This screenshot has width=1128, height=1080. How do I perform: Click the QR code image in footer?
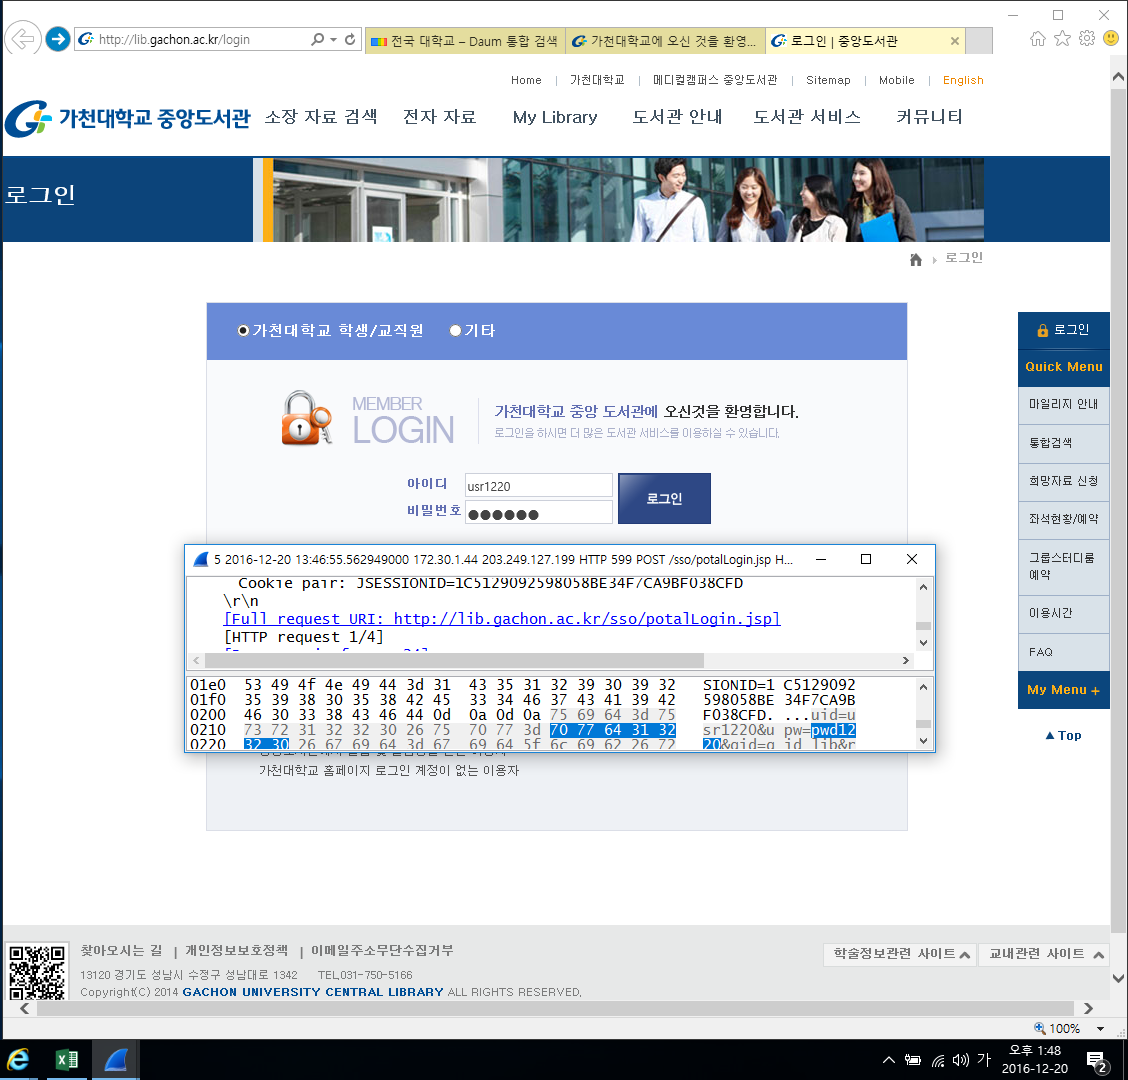[x=36, y=972]
